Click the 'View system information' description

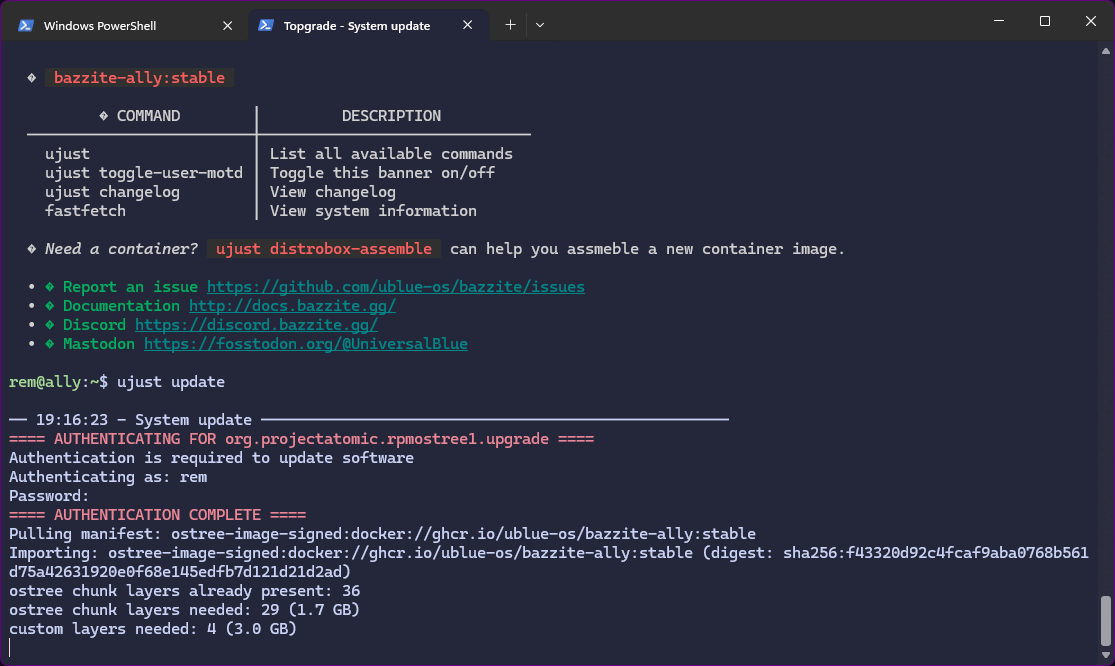pyautogui.click(x=373, y=211)
